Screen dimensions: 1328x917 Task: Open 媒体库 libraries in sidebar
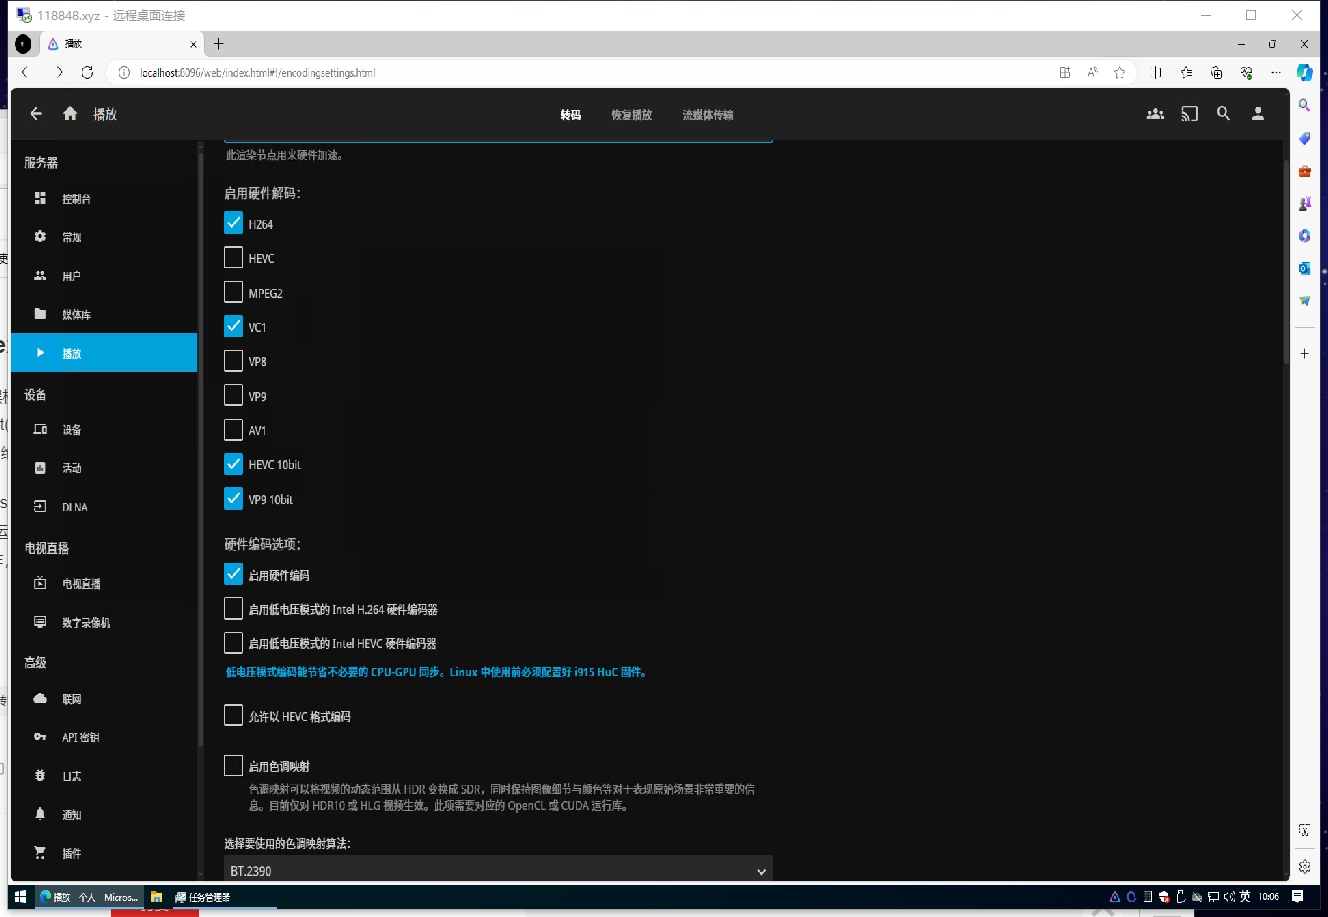[x=76, y=315]
